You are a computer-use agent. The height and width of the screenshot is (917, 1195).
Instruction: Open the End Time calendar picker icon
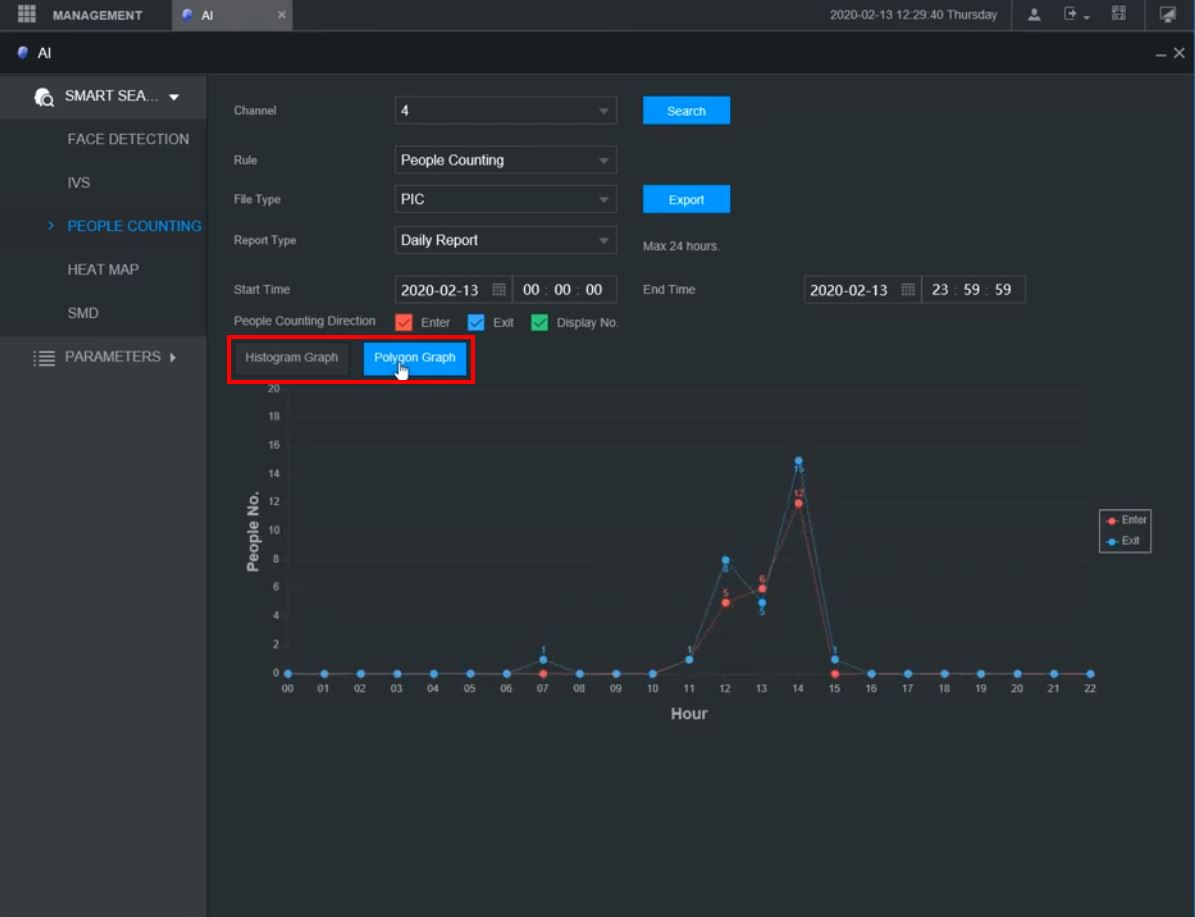pyautogui.click(x=907, y=290)
